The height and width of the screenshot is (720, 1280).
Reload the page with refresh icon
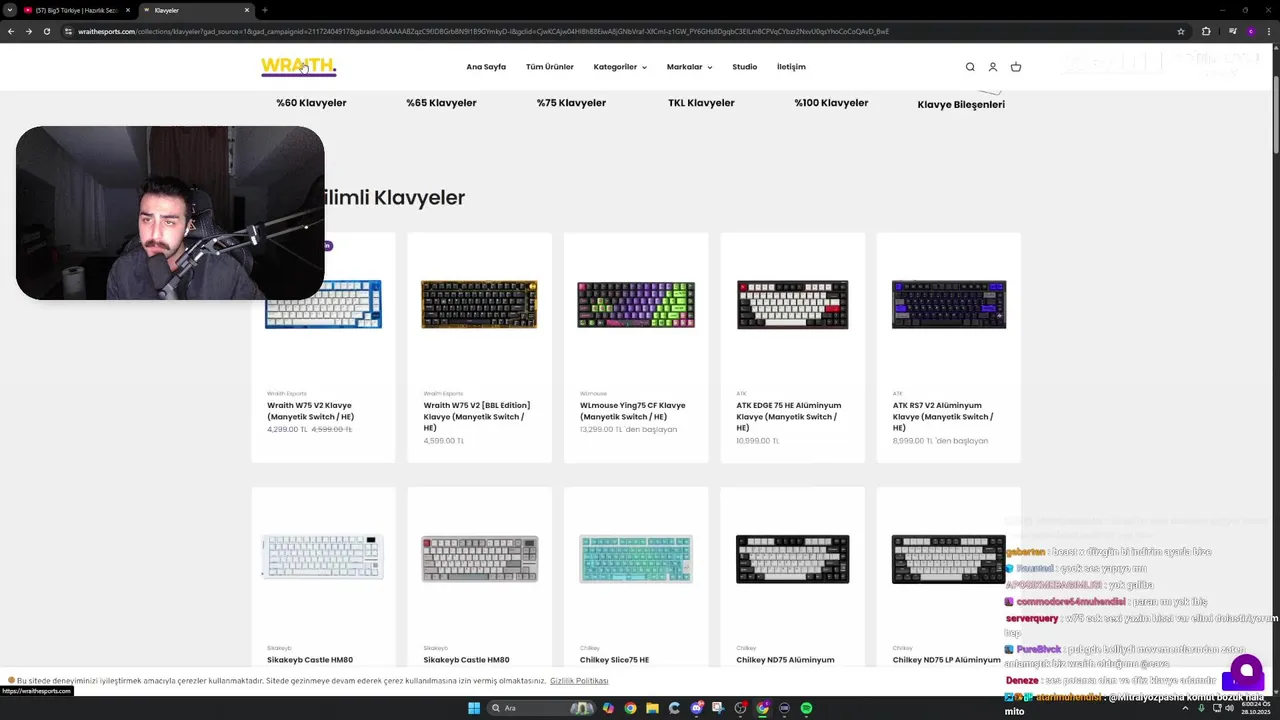[47, 31]
